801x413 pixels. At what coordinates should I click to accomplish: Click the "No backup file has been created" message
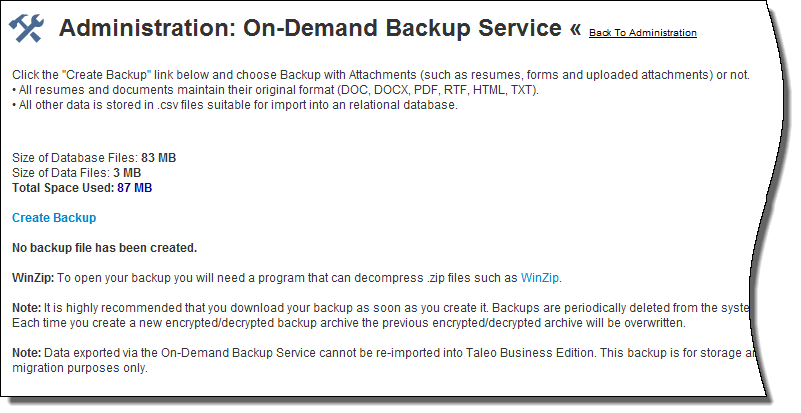pos(104,247)
